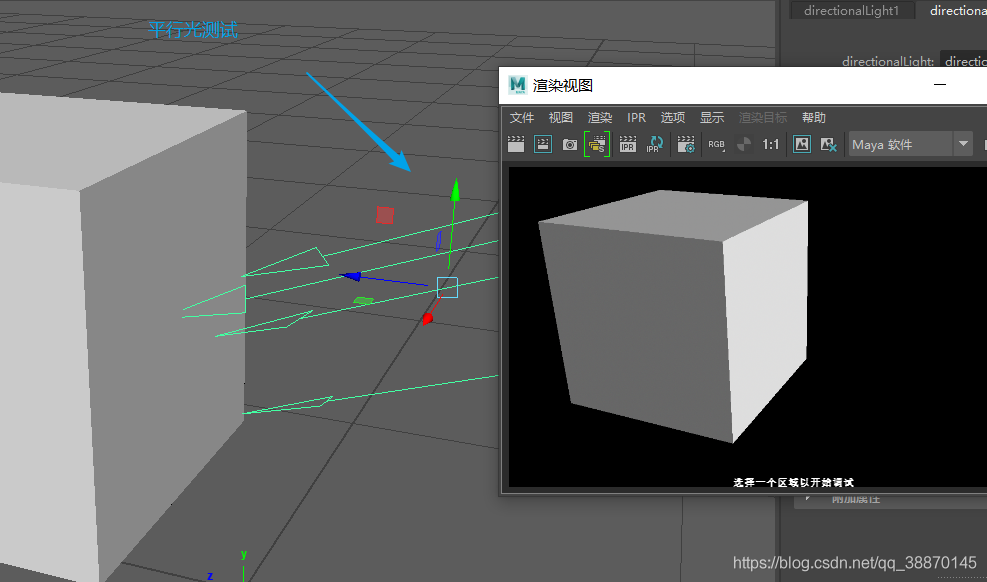Click the blue Z-axis move arrow
This screenshot has width=987, height=582.
pos(350,276)
